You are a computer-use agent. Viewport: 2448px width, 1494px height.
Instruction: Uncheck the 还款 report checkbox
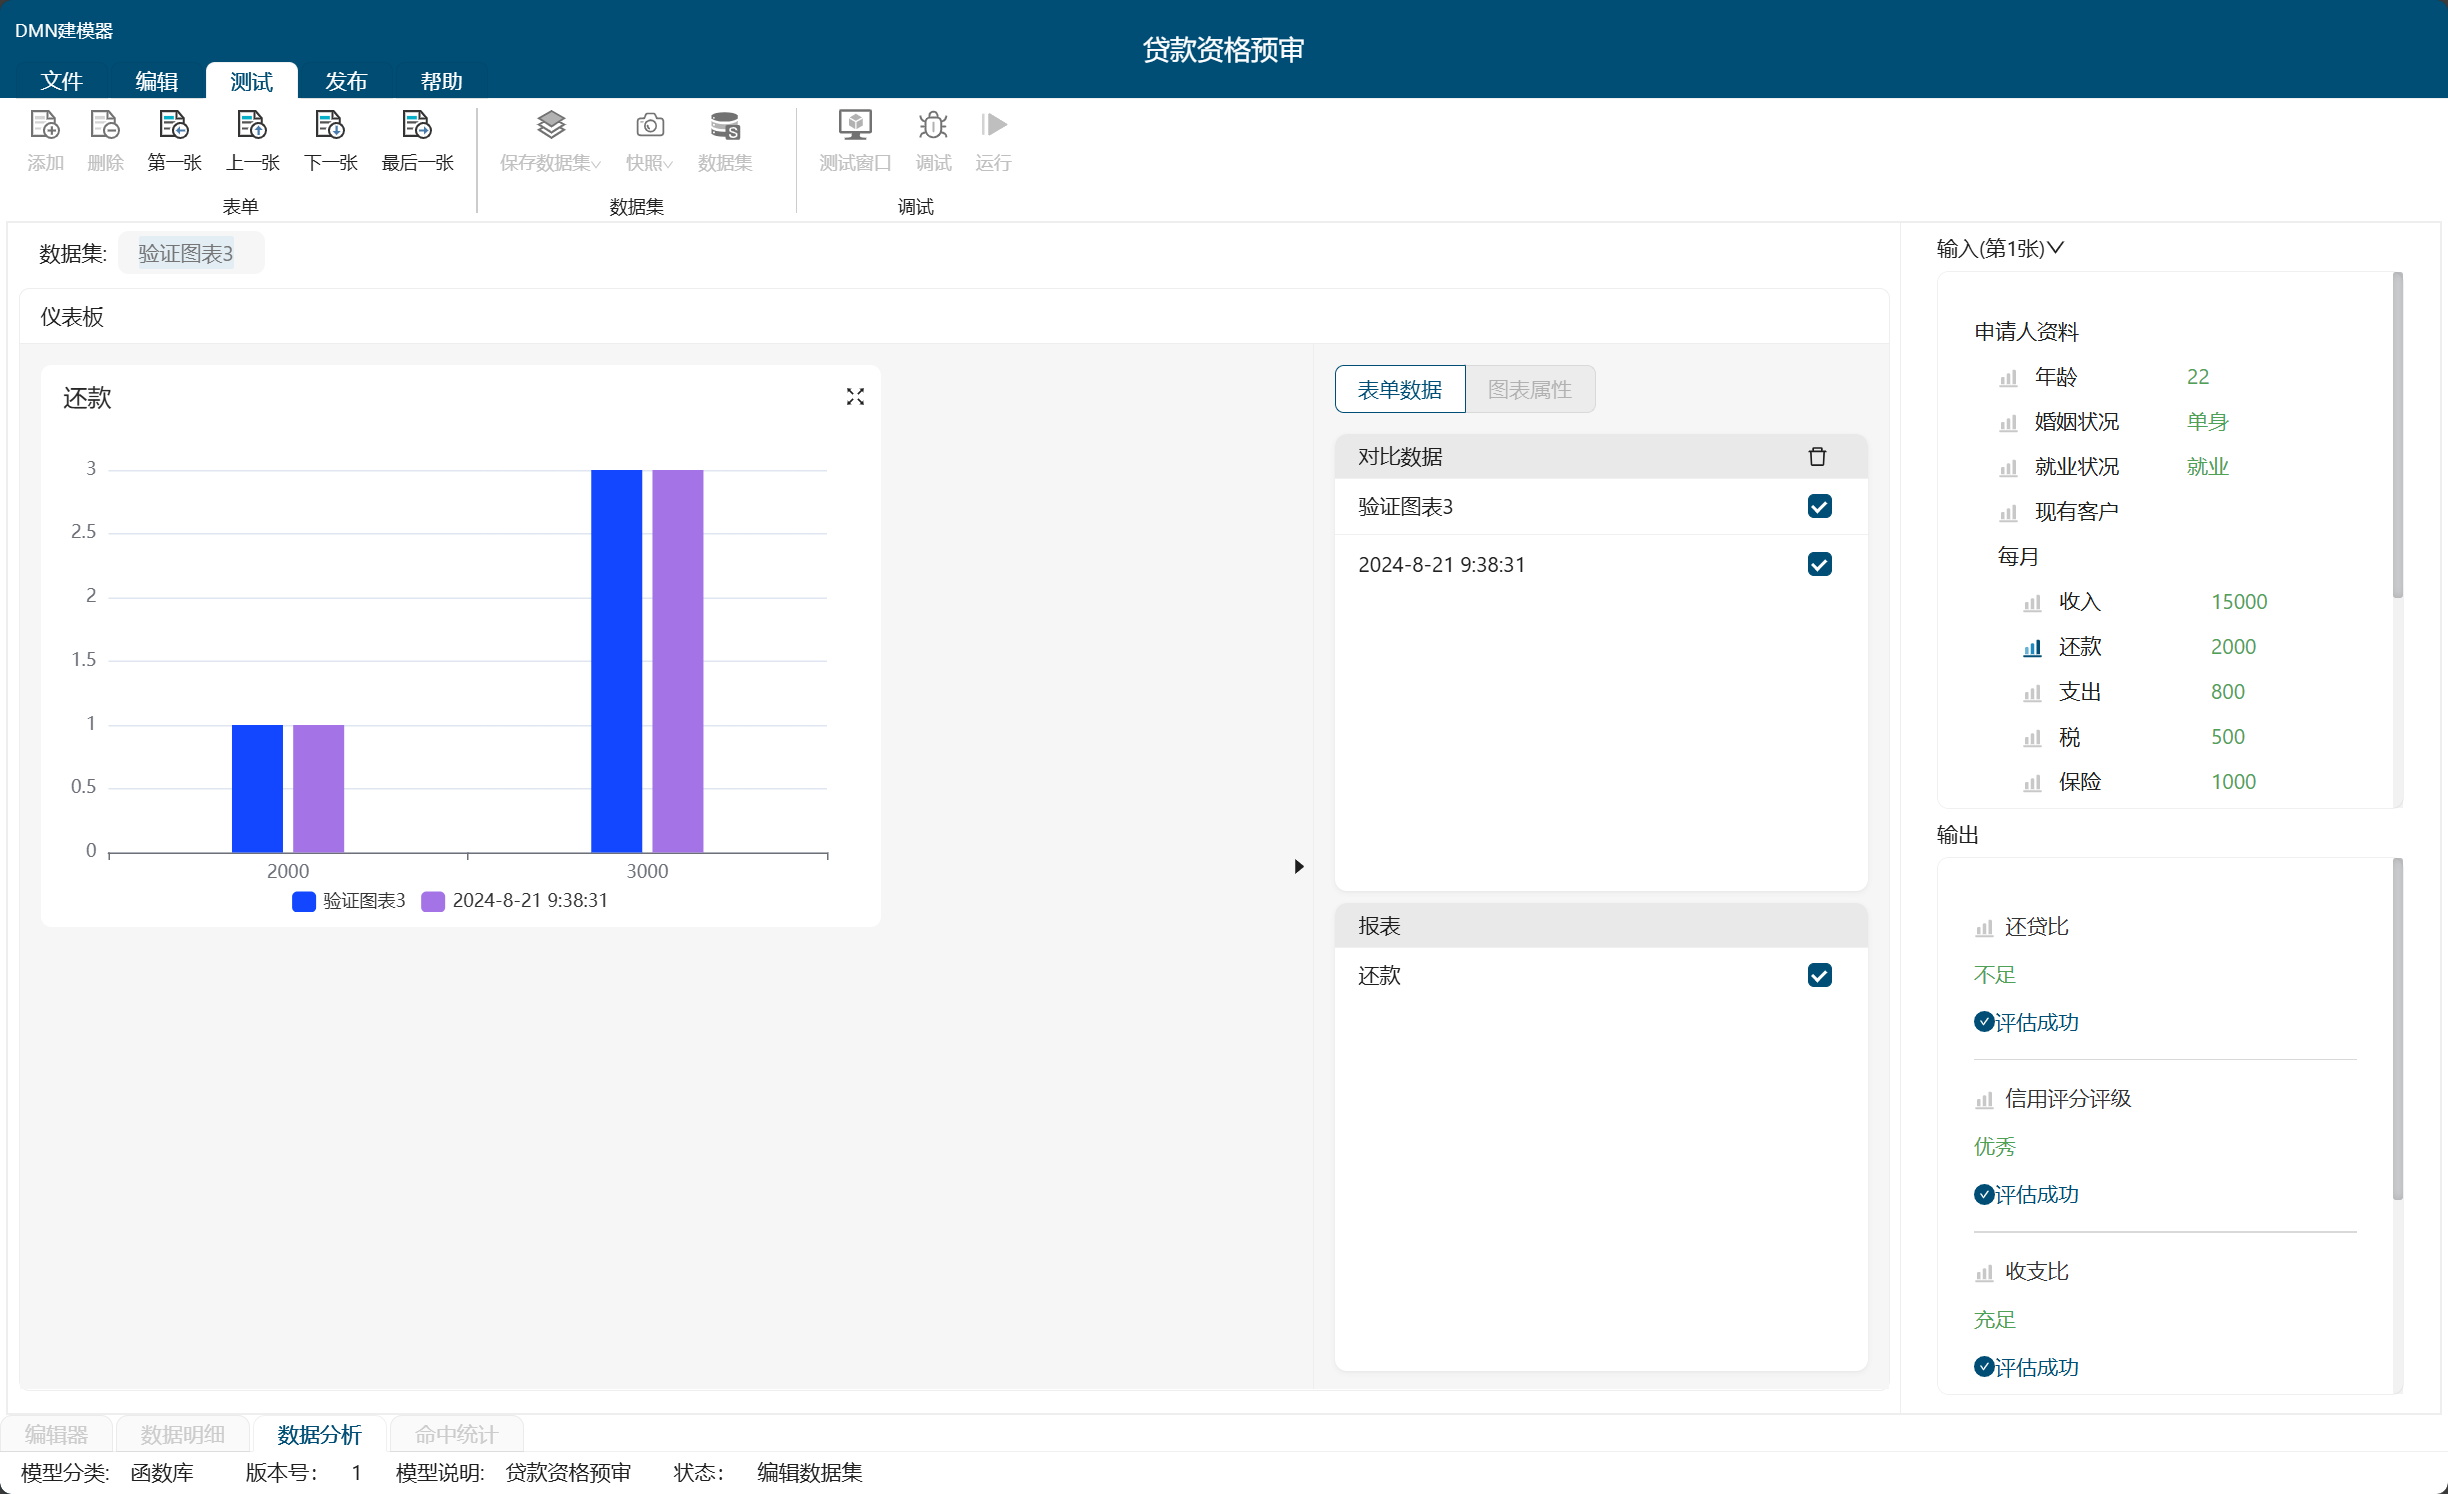pyautogui.click(x=1819, y=975)
